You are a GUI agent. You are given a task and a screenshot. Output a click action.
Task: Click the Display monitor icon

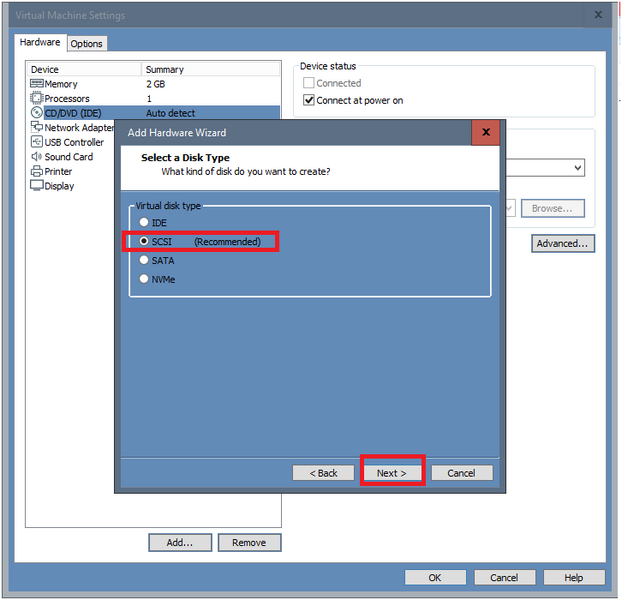tap(37, 186)
